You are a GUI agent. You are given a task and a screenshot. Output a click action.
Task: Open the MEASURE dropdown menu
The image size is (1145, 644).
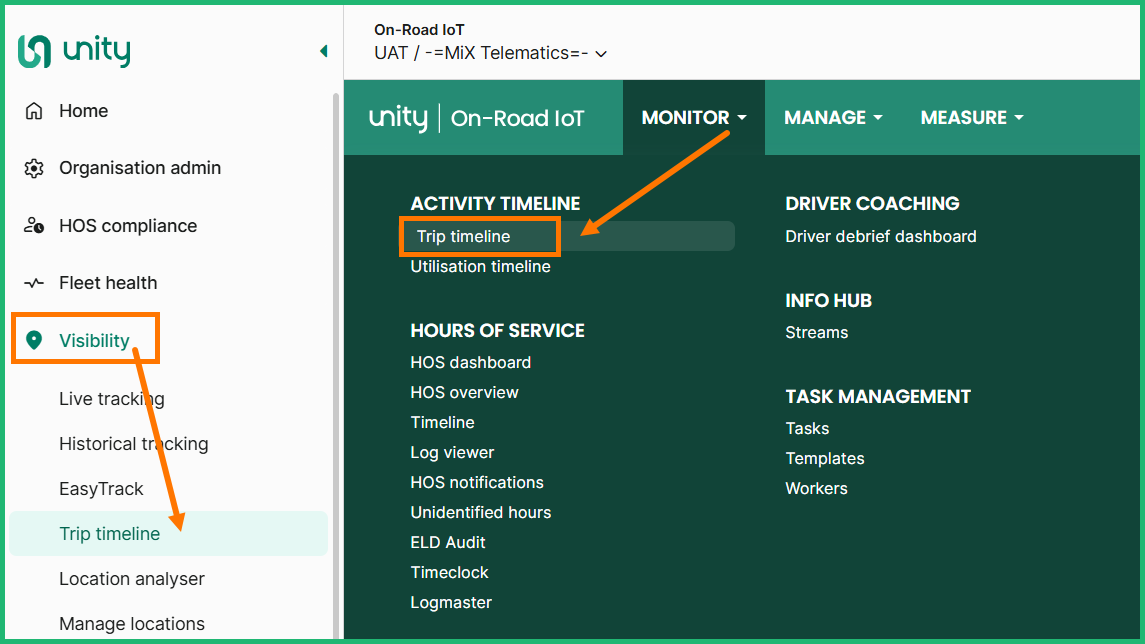[x=972, y=118]
